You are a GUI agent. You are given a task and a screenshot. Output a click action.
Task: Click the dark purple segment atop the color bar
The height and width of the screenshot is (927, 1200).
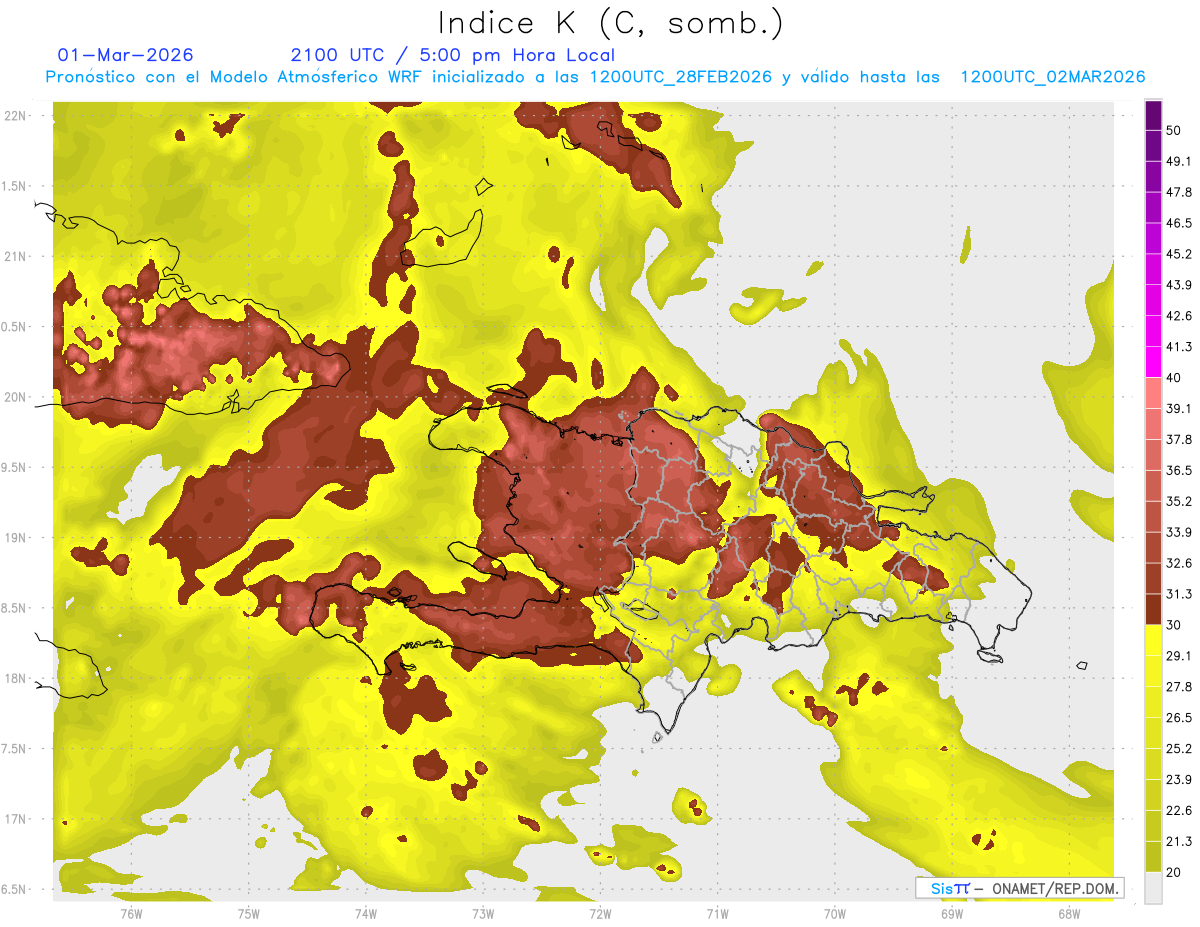(x=1154, y=115)
